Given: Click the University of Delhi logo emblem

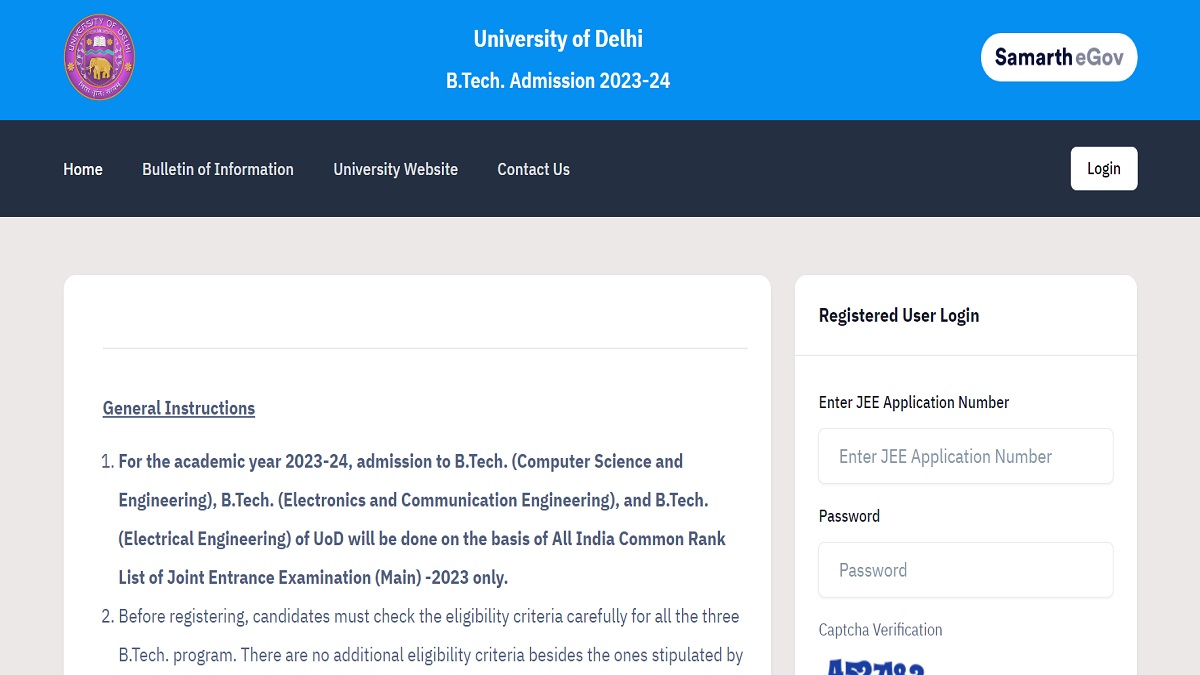Looking at the screenshot, I should tap(99, 57).
